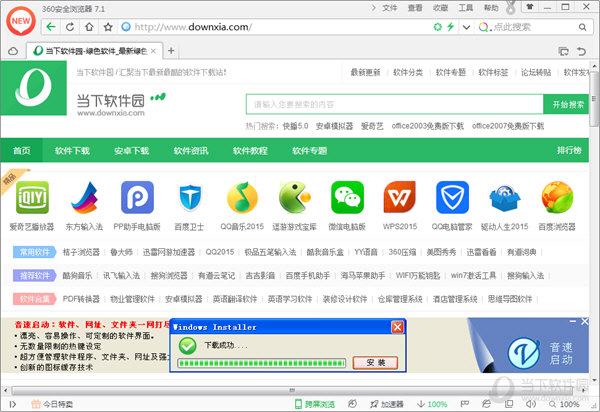The height and width of the screenshot is (412, 600).
Task: Close the 当下软件园 tab
Action: [x=153, y=51]
